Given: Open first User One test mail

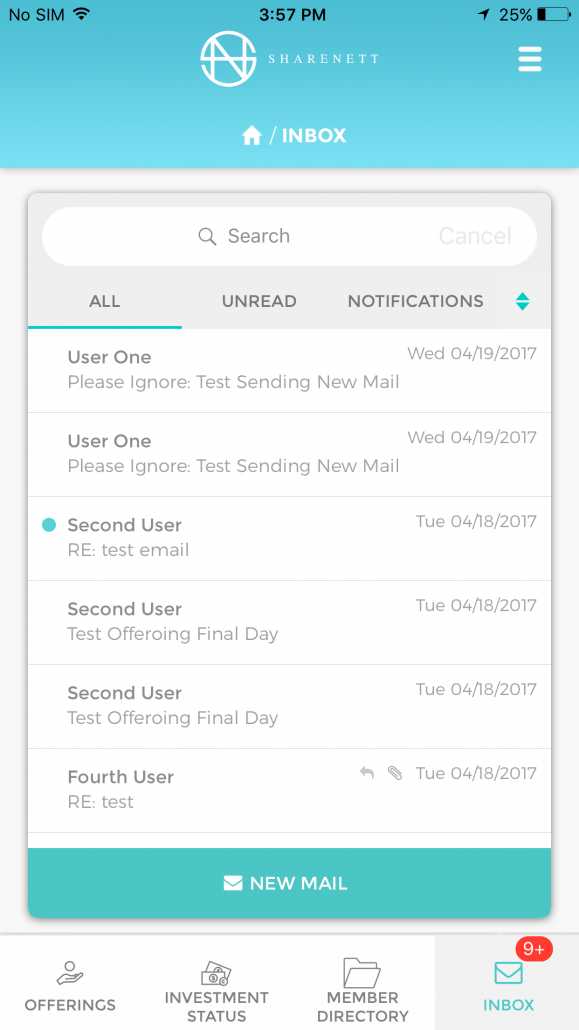Looking at the screenshot, I should [289, 370].
